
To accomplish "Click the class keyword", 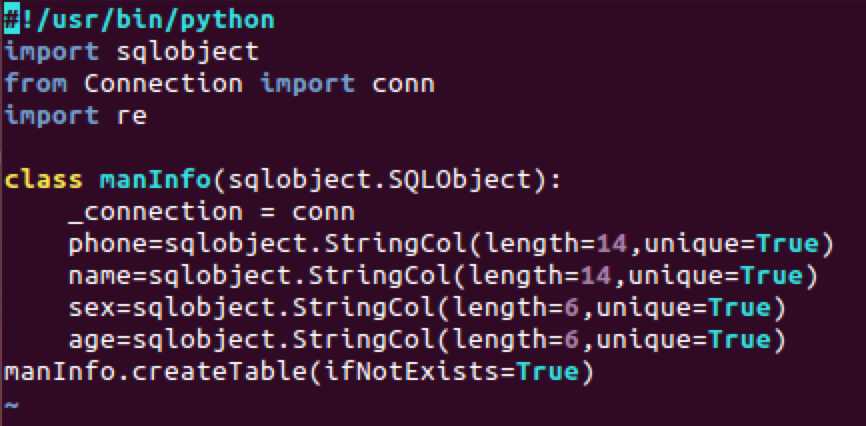I will click(x=44, y=180).
